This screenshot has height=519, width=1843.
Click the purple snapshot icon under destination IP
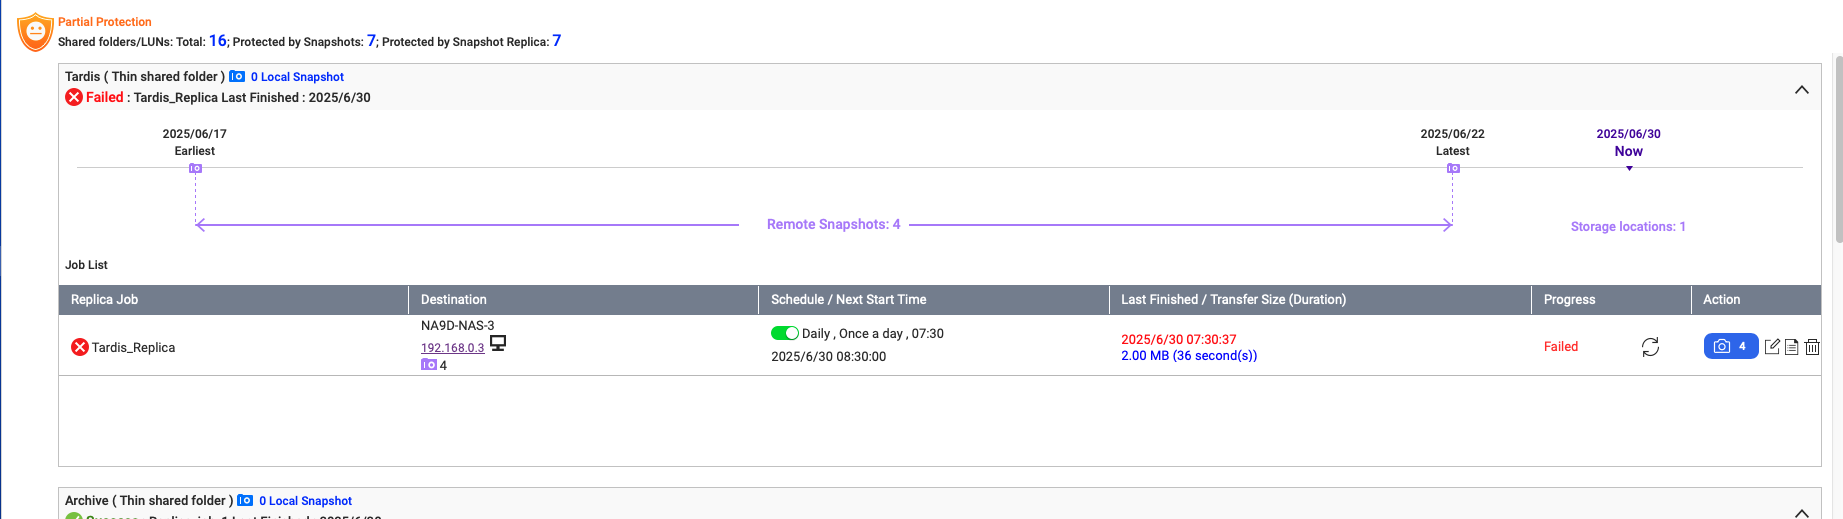coord(429,365)
